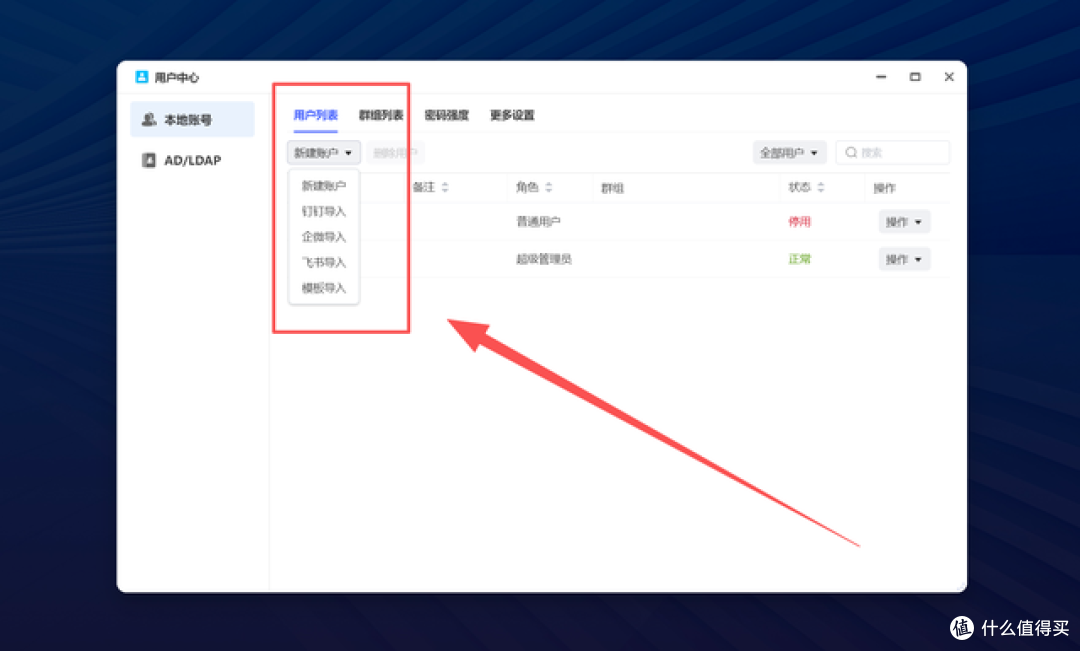Open AD/LDAP in the sidebar
The width and height of the screenshot is (1080, 651).
tap(192, 161)
